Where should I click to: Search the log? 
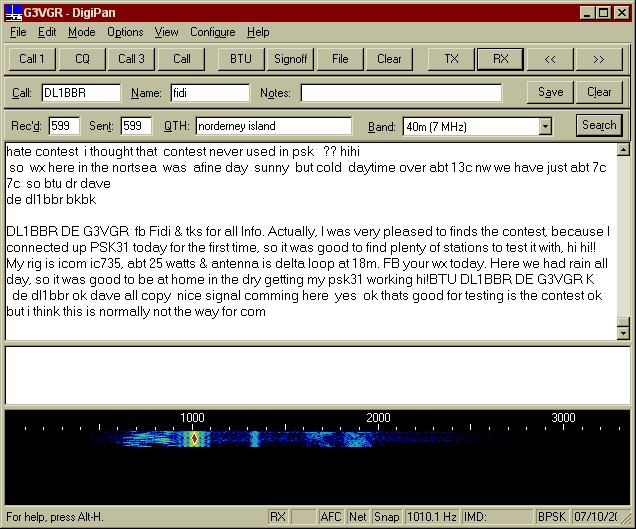[599, 125]
